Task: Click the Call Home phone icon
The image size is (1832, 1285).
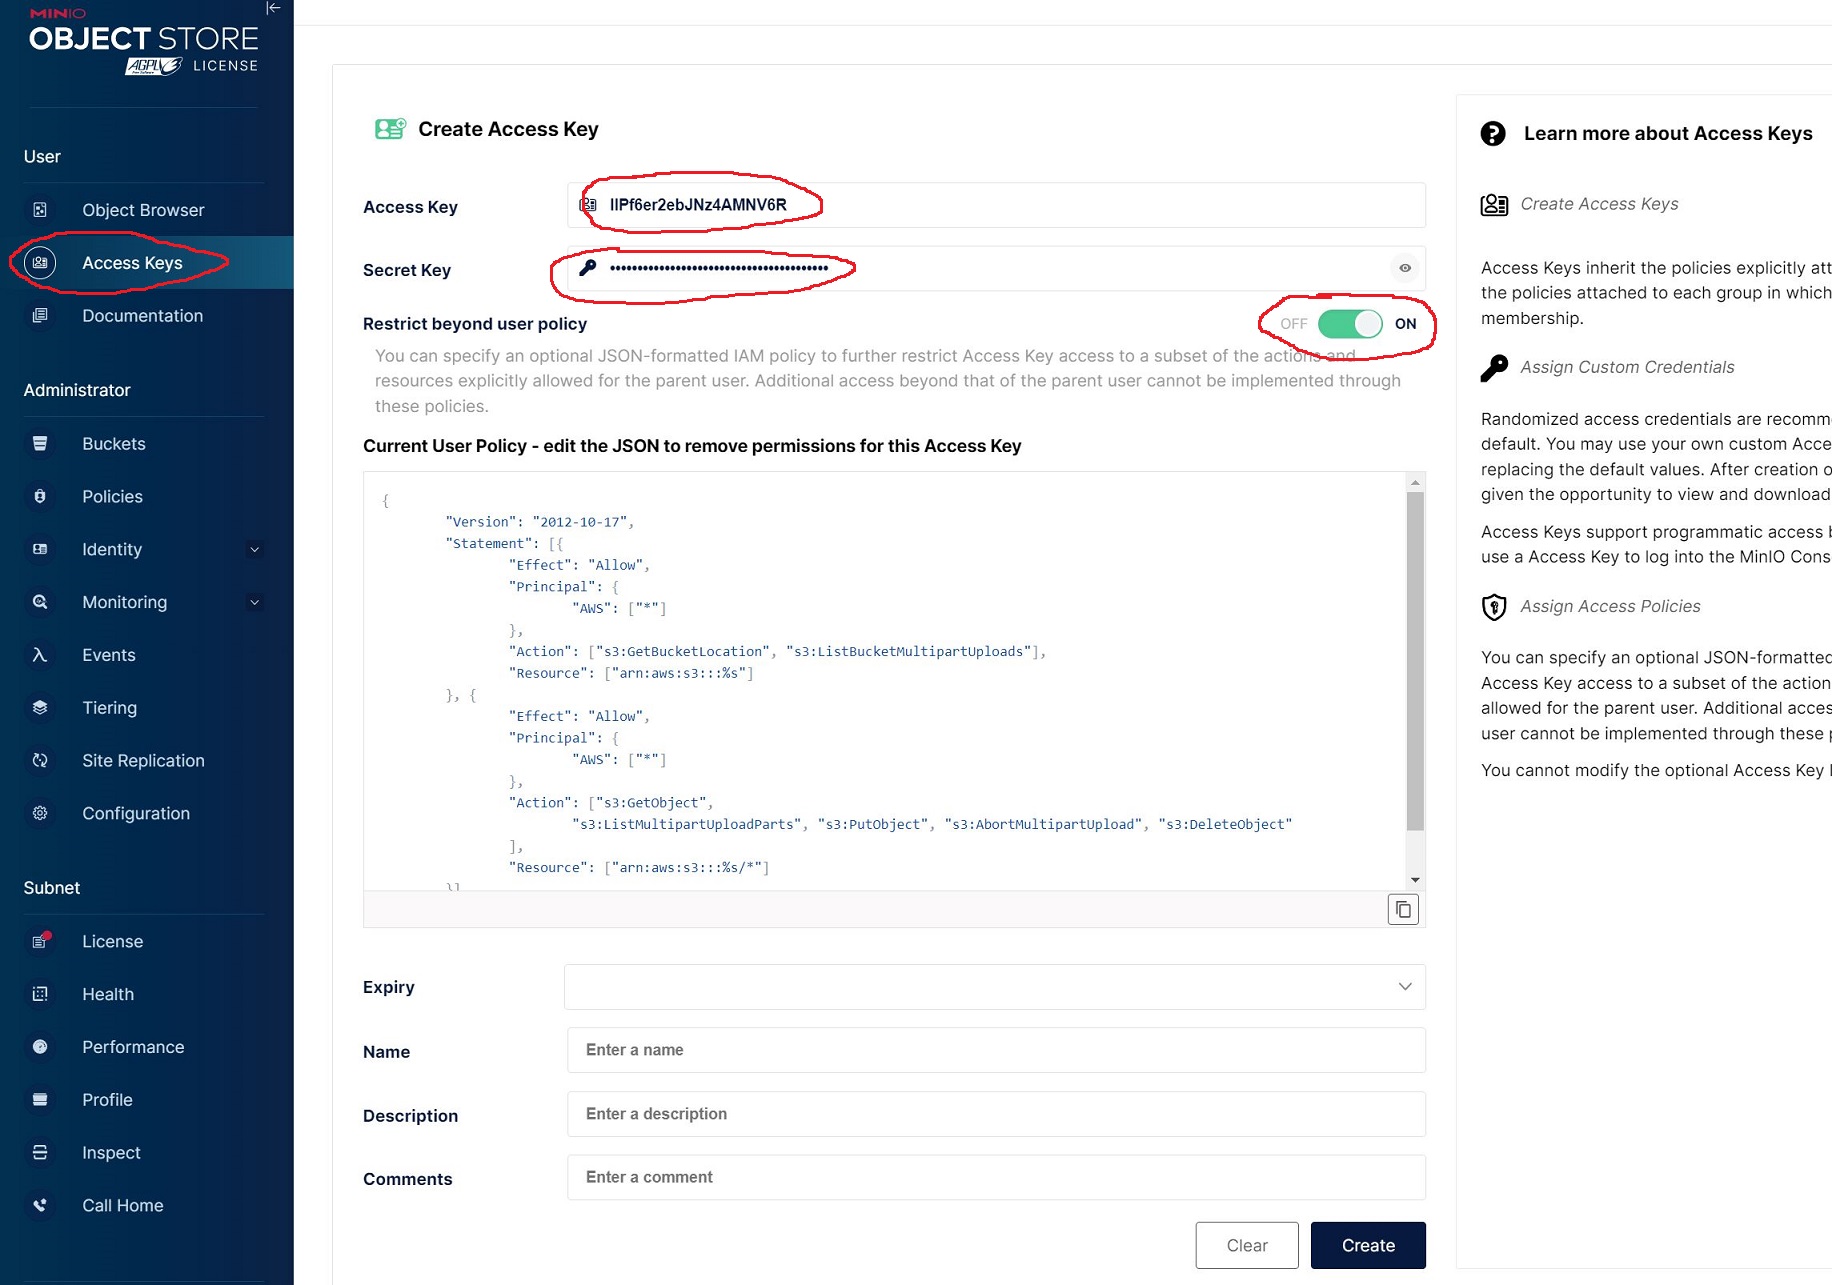Action: pos(40,1206)
